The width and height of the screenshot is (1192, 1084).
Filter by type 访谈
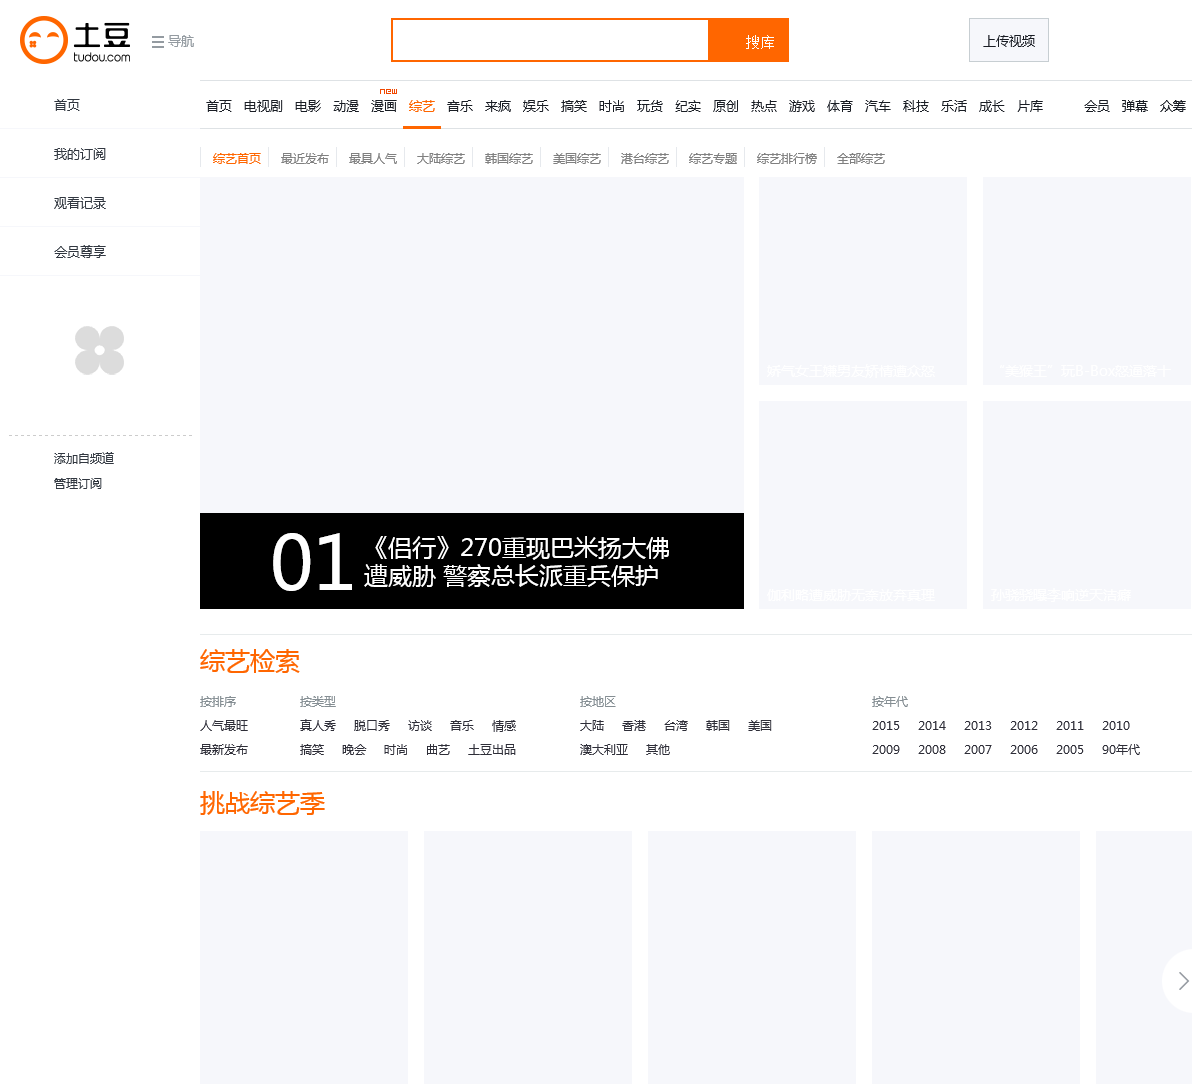coord(420,726)
